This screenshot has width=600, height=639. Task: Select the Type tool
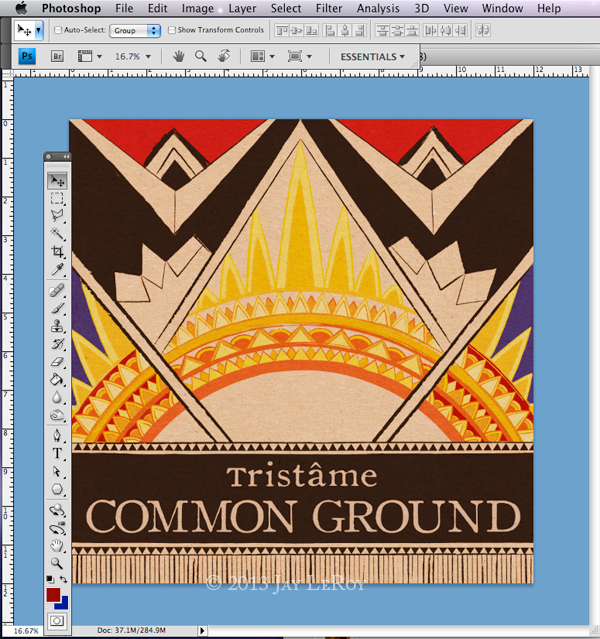coord(57,454)
